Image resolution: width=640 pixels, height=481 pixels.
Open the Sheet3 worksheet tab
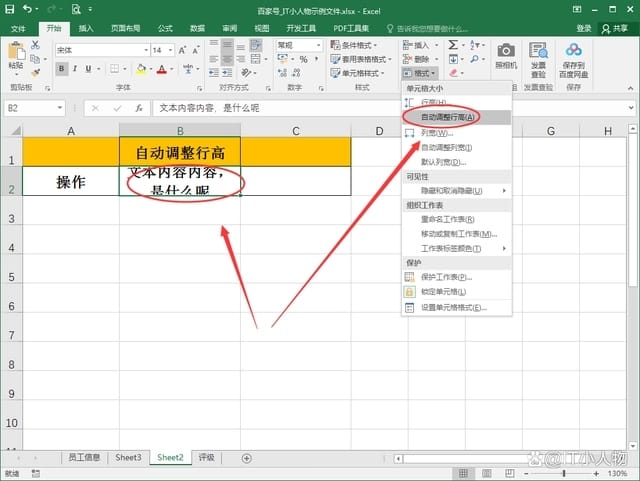[x=128, y=458]
